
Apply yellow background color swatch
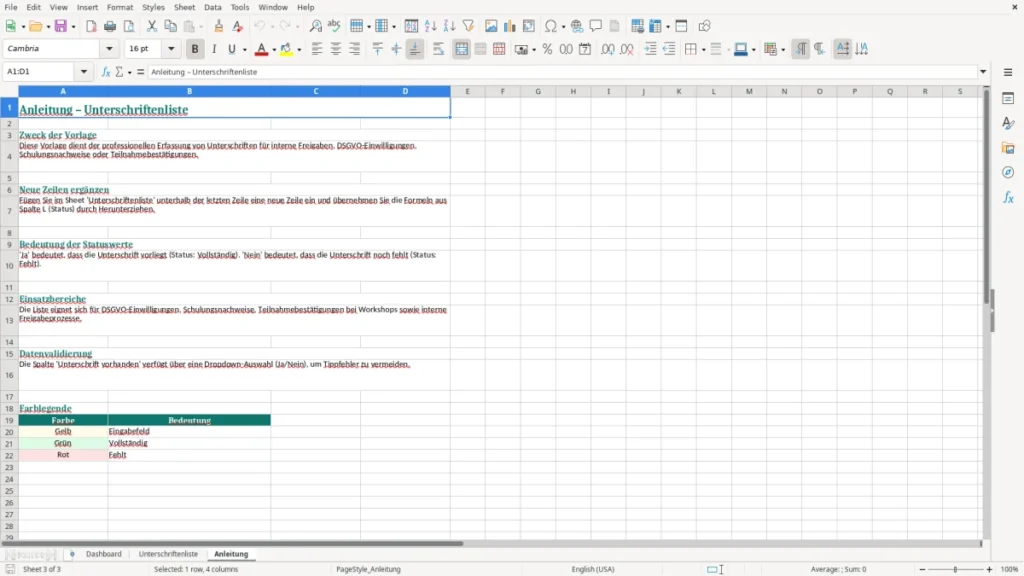286,49
